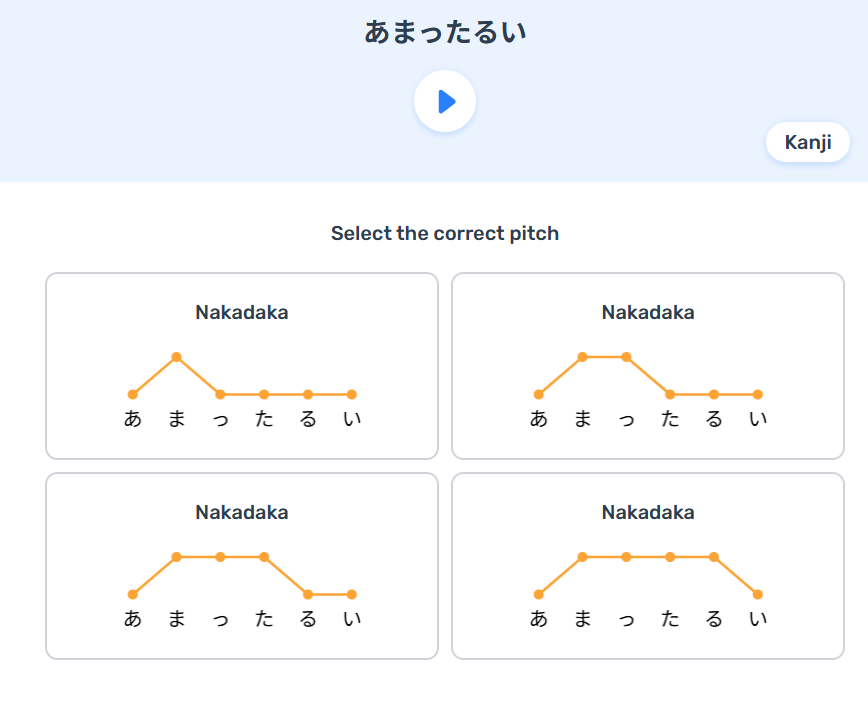Choose the pitch card falling after っ
Viewport: 868px width, 719px height.
[x=648, y=366]
